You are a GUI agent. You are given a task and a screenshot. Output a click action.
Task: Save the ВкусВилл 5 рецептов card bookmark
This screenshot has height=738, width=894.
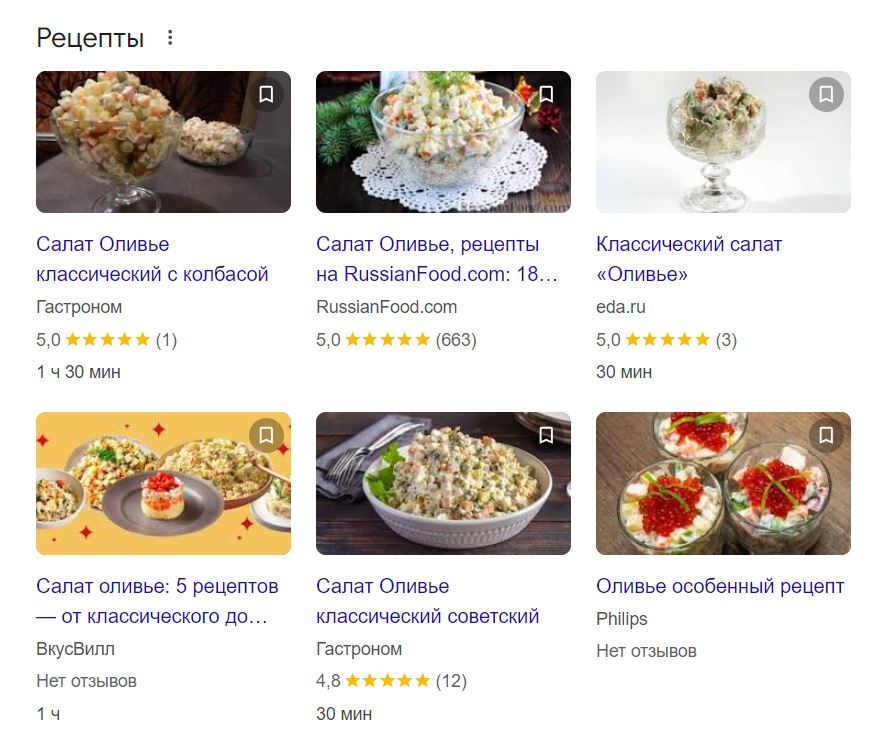266,435
